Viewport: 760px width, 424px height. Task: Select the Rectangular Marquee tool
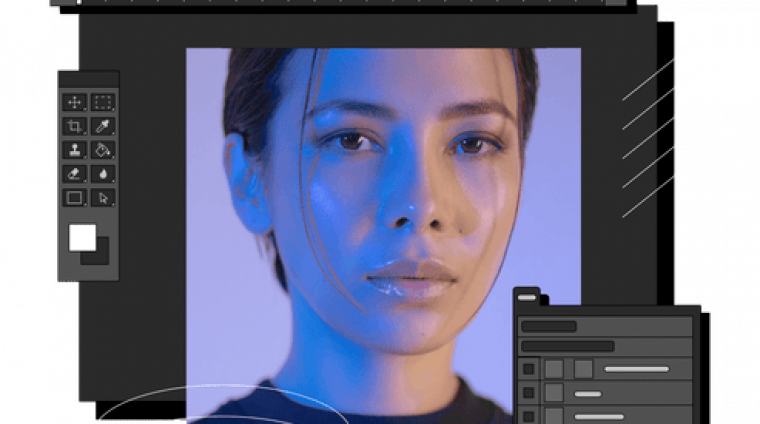click(x=103, y=102)
